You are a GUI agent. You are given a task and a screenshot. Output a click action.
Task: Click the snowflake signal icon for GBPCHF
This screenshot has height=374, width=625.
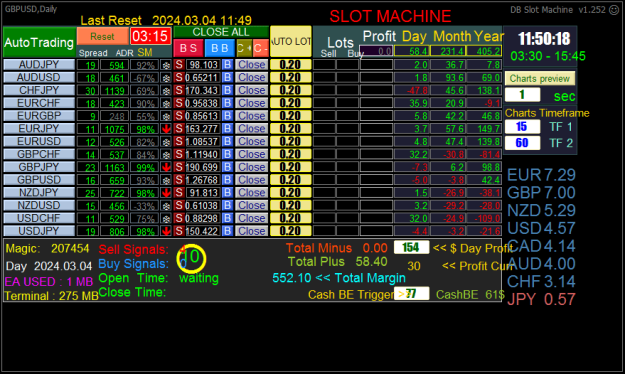[x=166, y=154]
